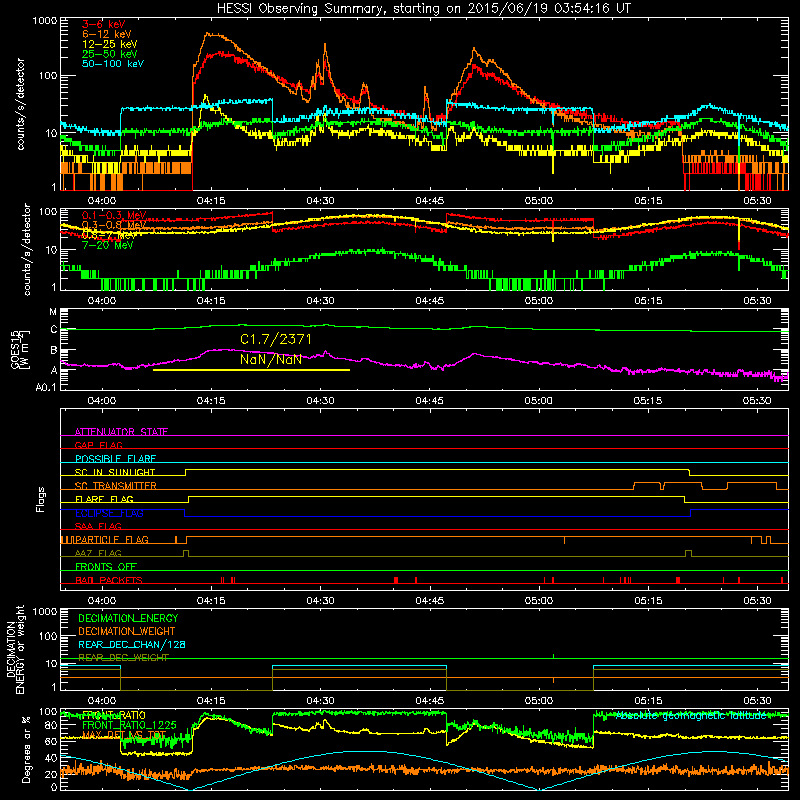The image size is (800, 800).
Task: Select the yellow 12-25 keV legend label
Action: click(x=110, y=44)
